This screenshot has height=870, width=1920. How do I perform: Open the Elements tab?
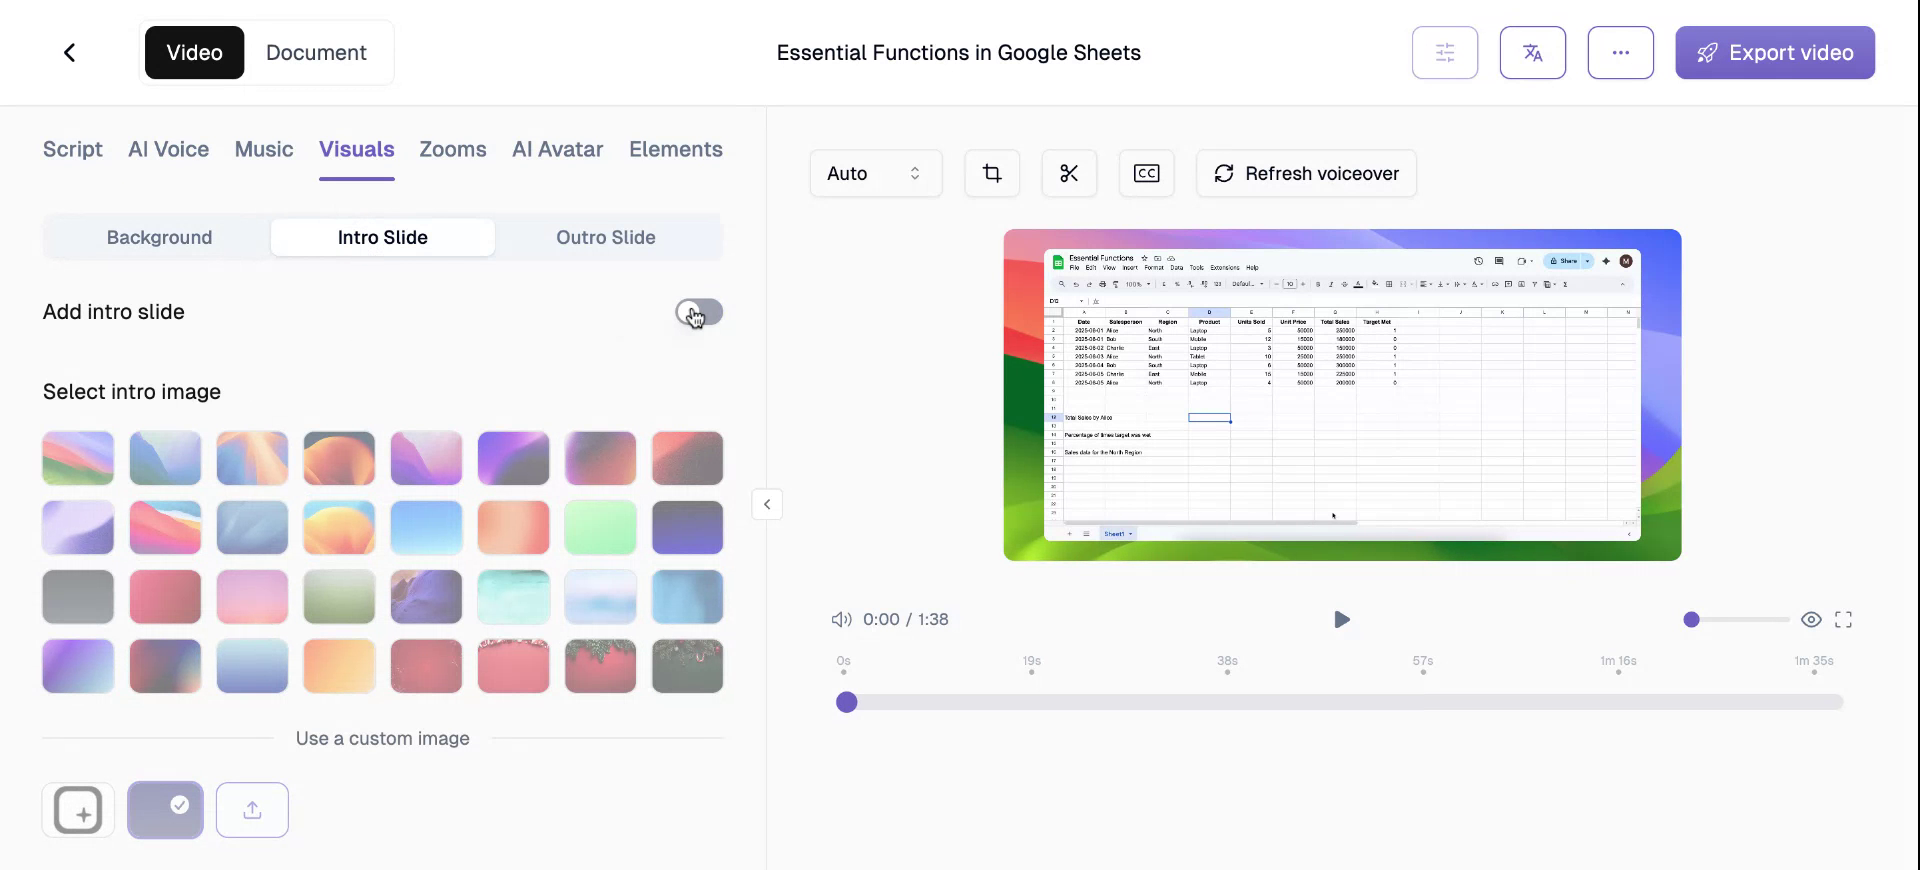(676, 149)
